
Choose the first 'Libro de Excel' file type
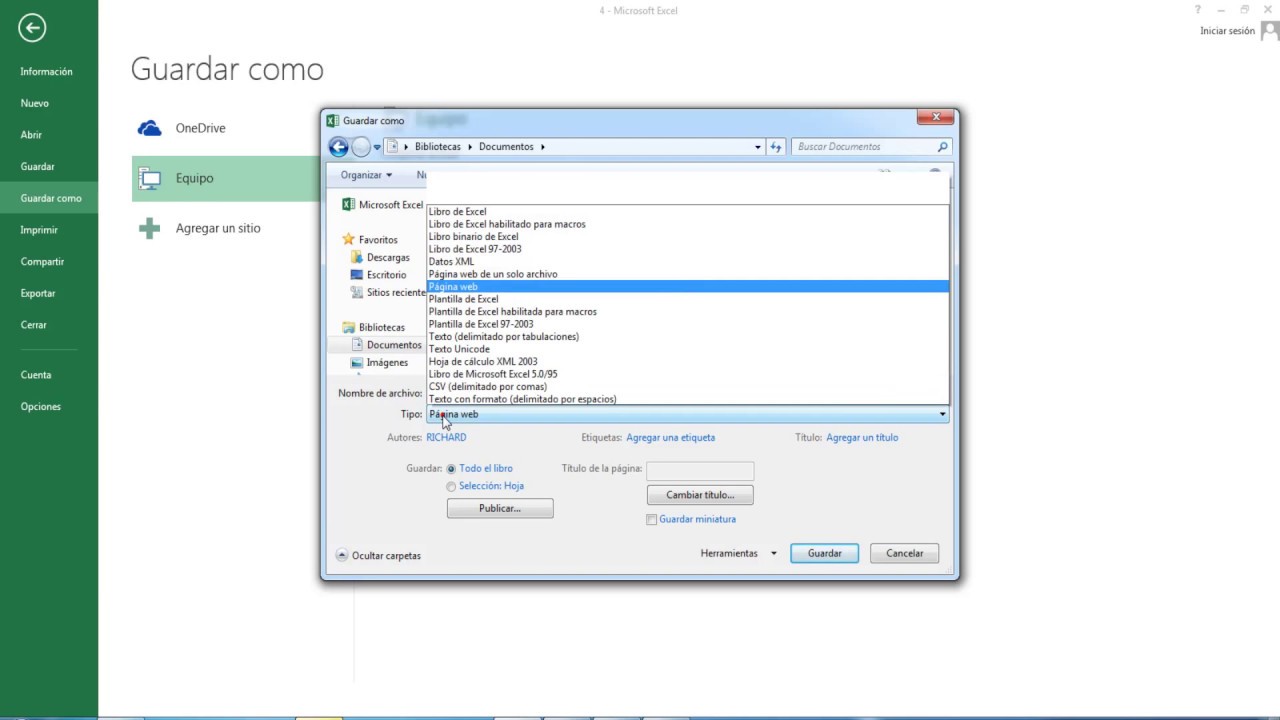click(688, 212)
